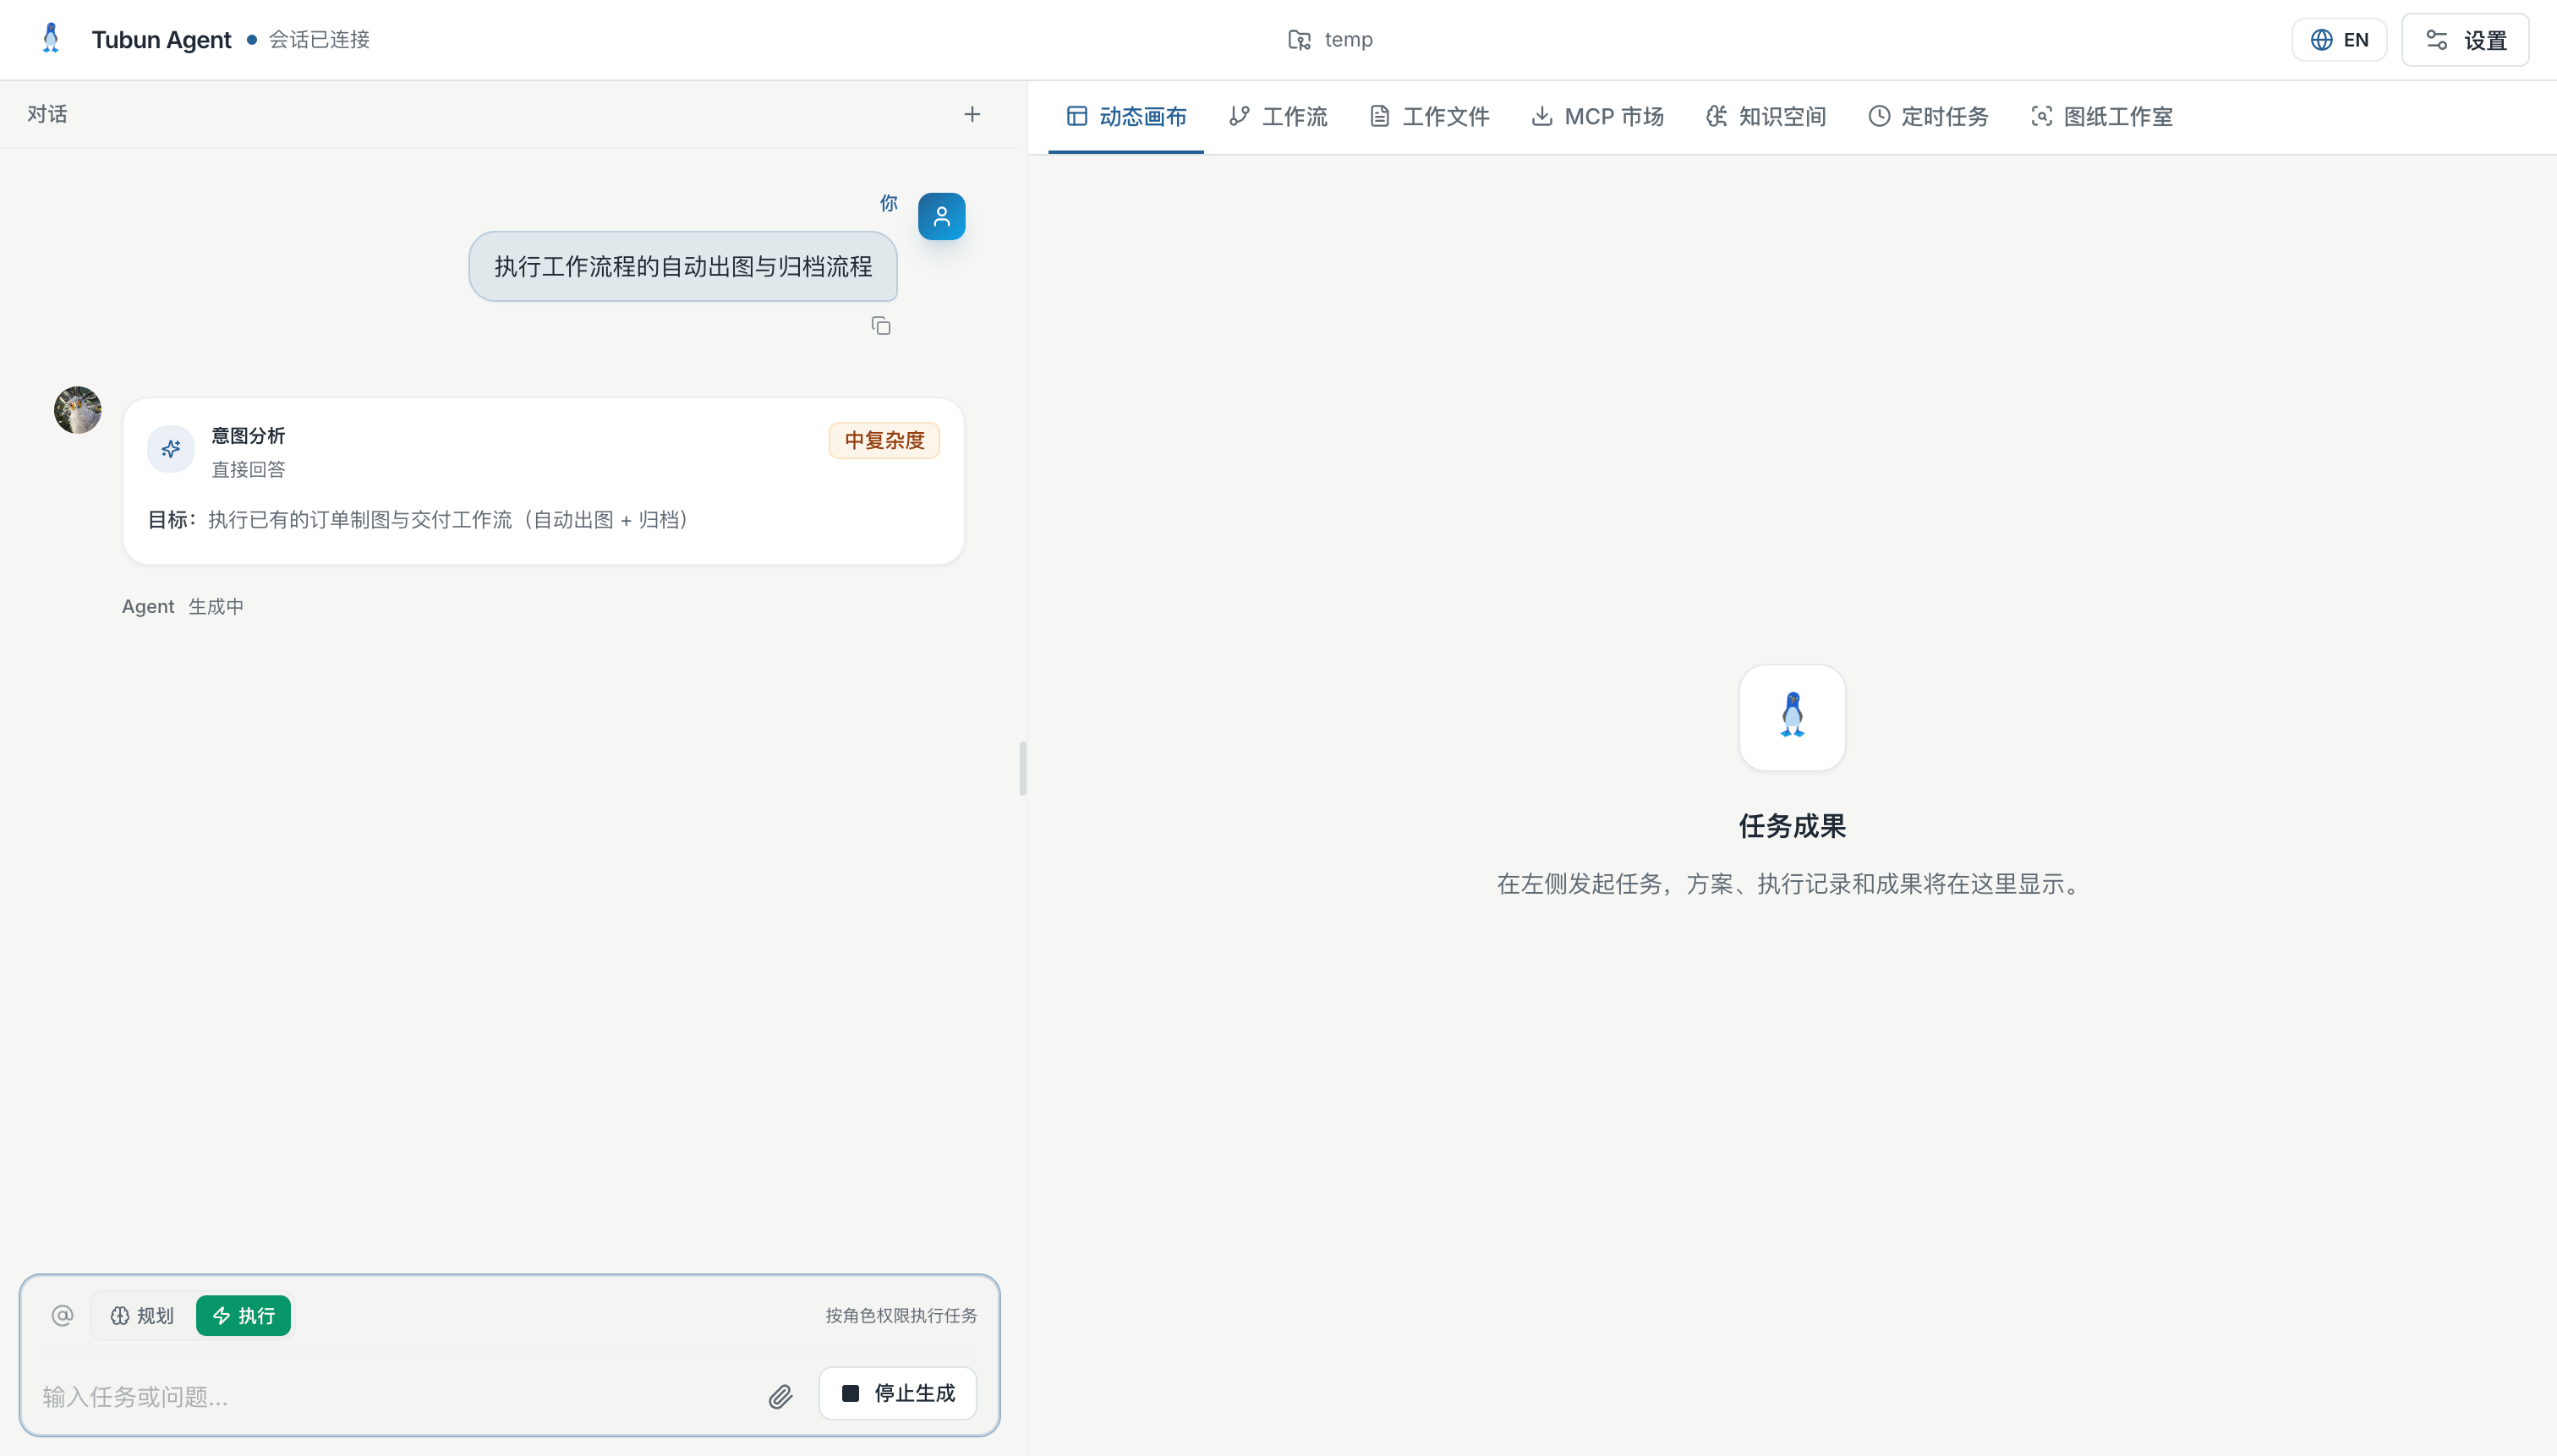Attach a file with the paperclip icon
Viewport: 2557px width, 1456px height.
[781, 1396]
